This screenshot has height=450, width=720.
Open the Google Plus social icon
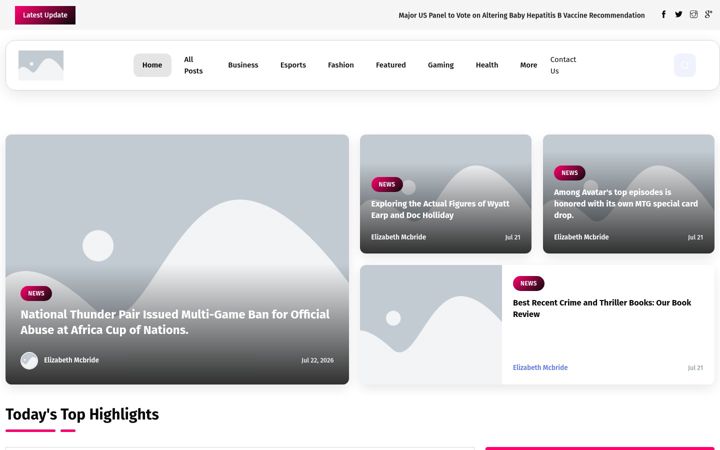tap(709, 15)
